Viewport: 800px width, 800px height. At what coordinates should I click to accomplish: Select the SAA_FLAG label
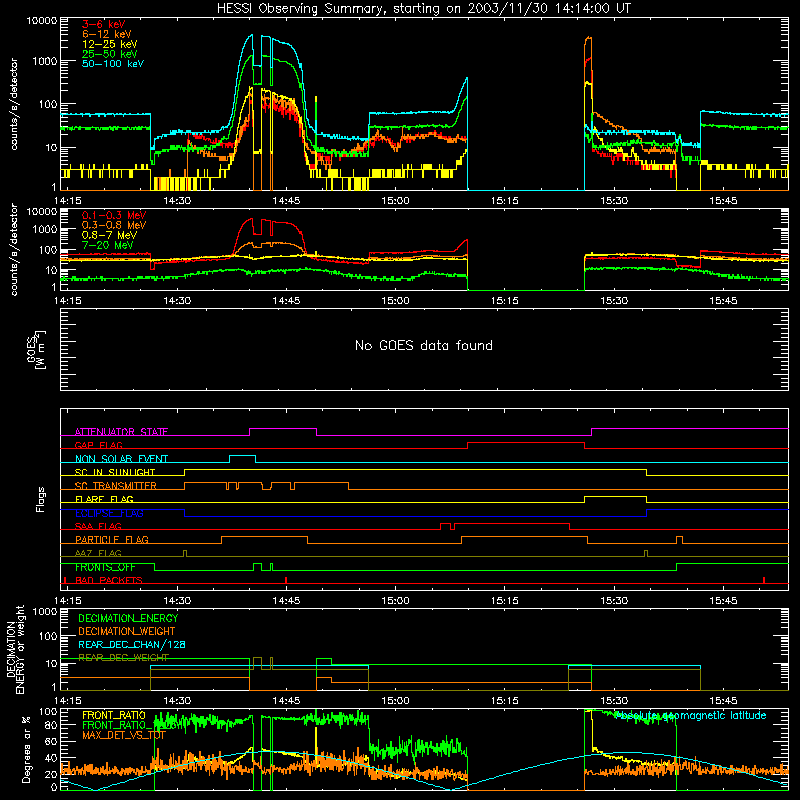pos(98,526)
